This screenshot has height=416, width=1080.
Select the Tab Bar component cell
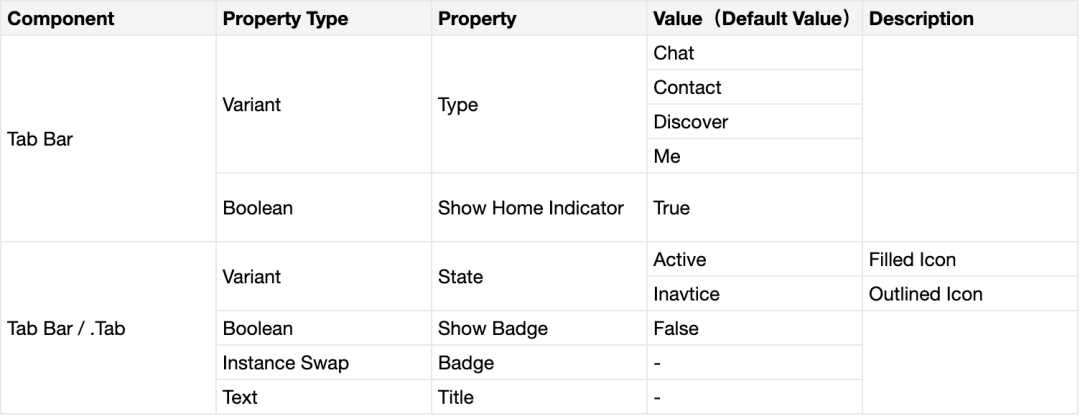pos(108,138)
